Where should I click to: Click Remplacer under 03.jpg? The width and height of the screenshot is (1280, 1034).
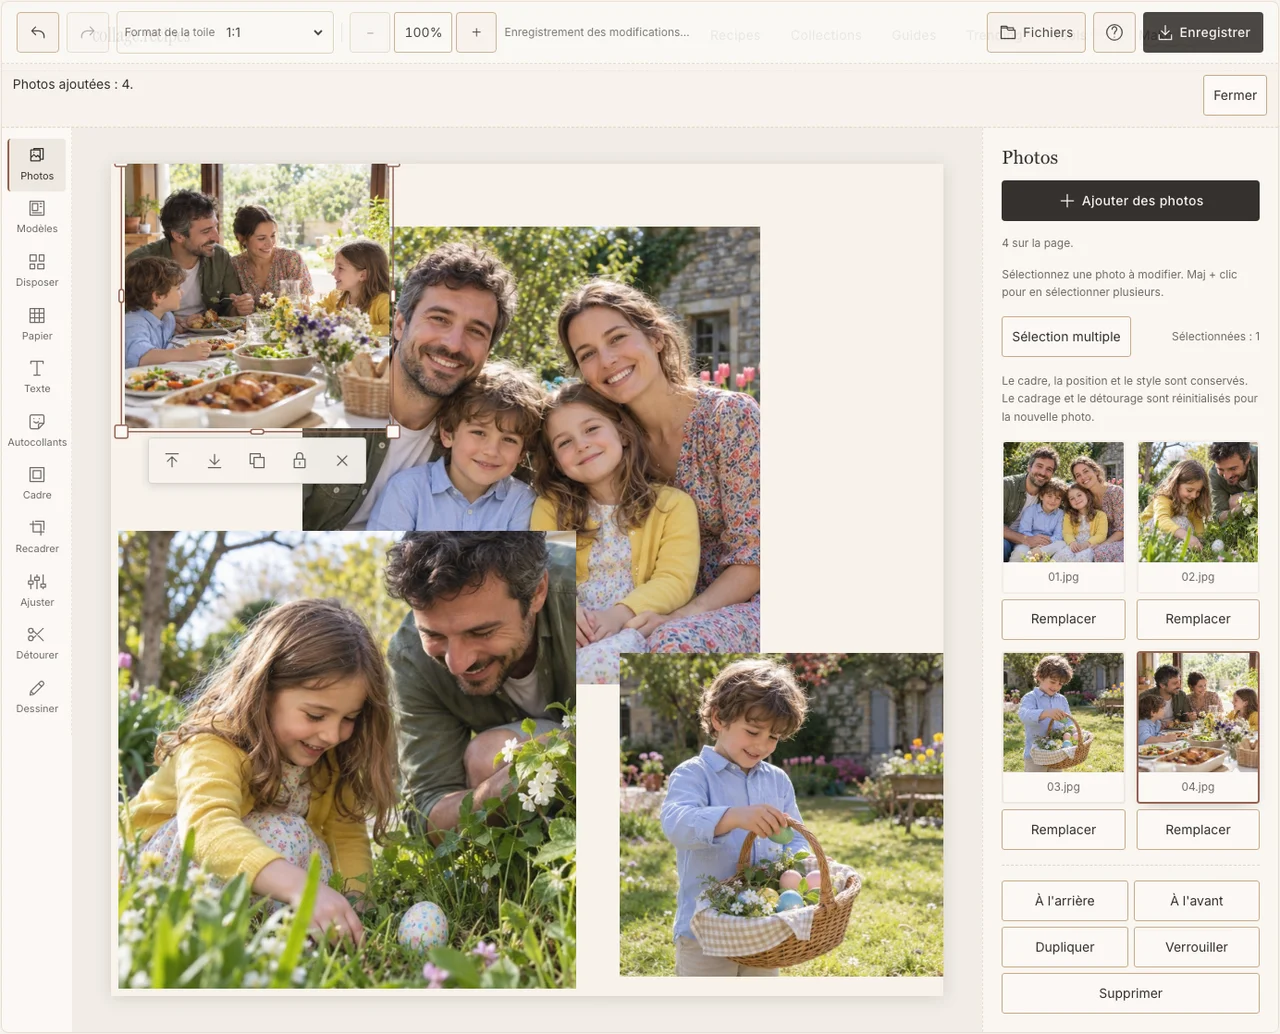tap(1063, 830)
